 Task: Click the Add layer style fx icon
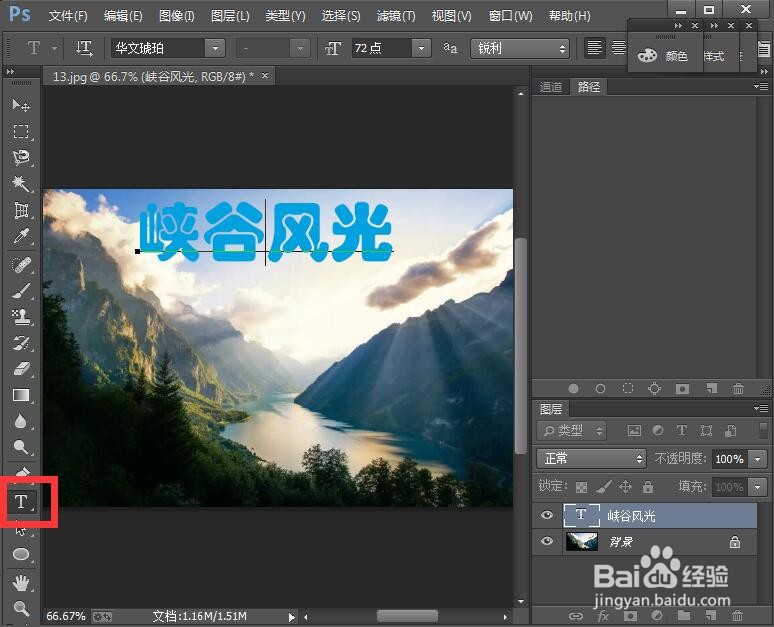pos(603,616)
